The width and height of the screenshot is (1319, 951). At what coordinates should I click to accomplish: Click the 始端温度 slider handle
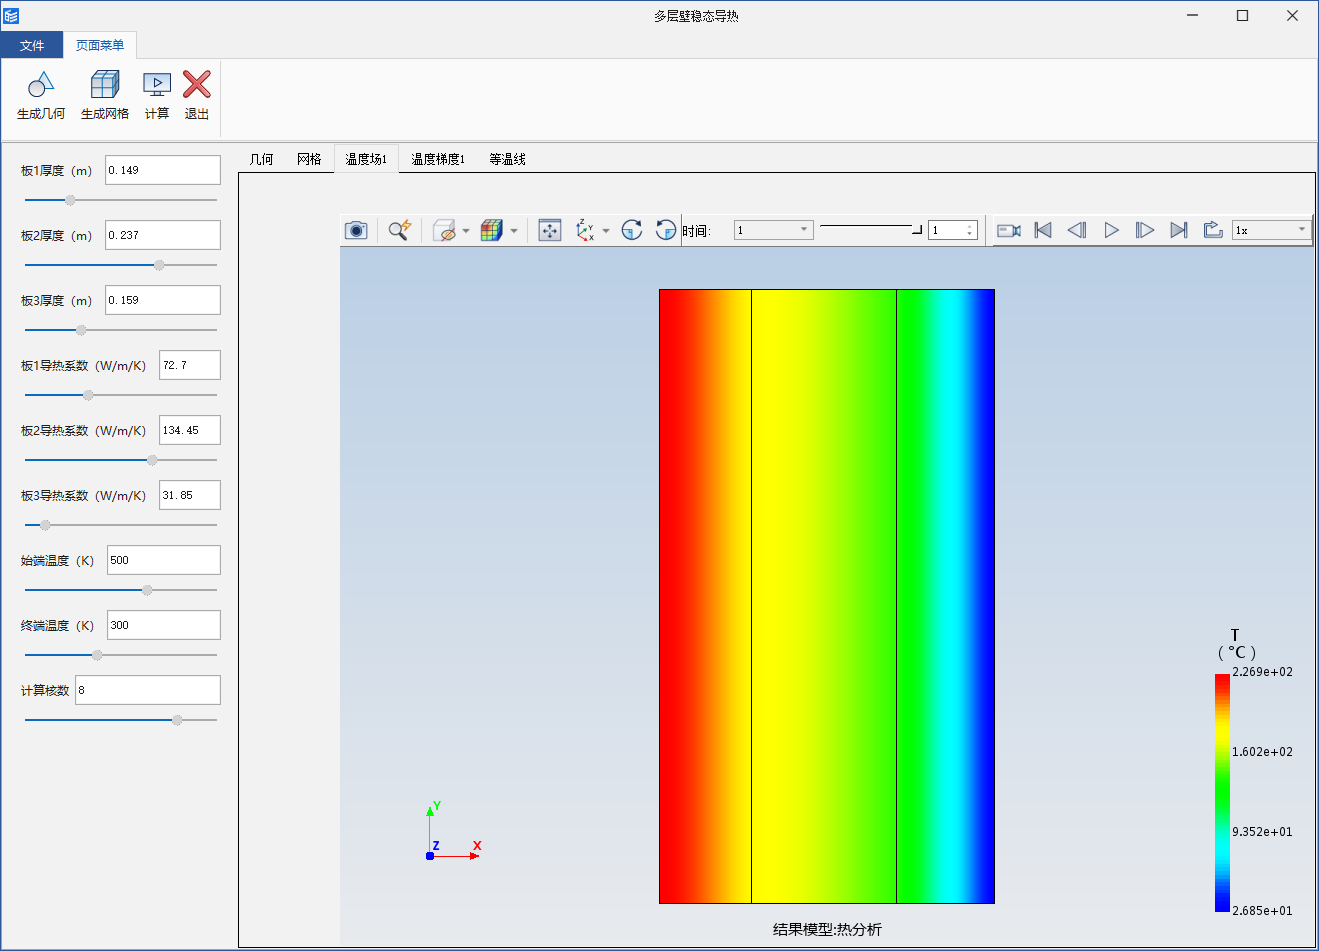click(147, 590)
